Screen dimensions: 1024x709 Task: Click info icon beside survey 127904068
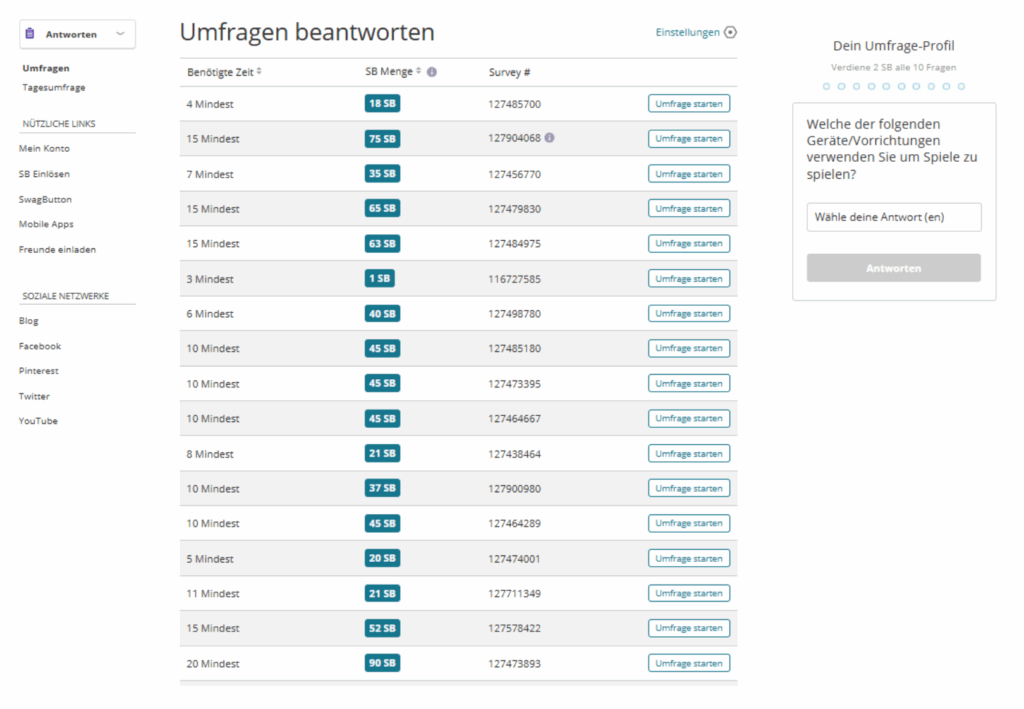tap(549, 138)
